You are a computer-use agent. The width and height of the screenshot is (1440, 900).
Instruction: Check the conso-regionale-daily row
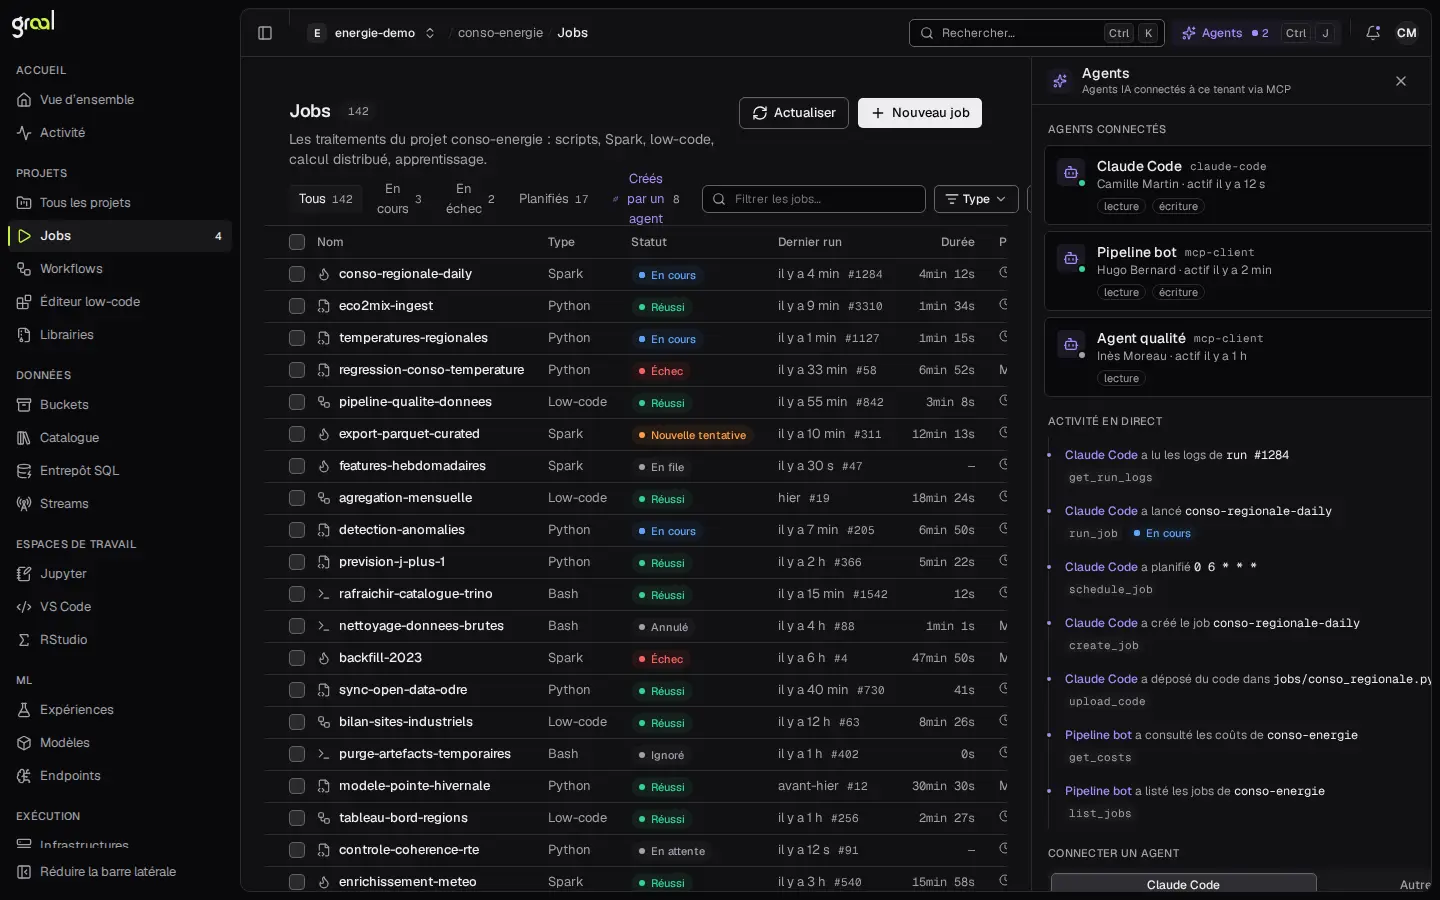297,274
